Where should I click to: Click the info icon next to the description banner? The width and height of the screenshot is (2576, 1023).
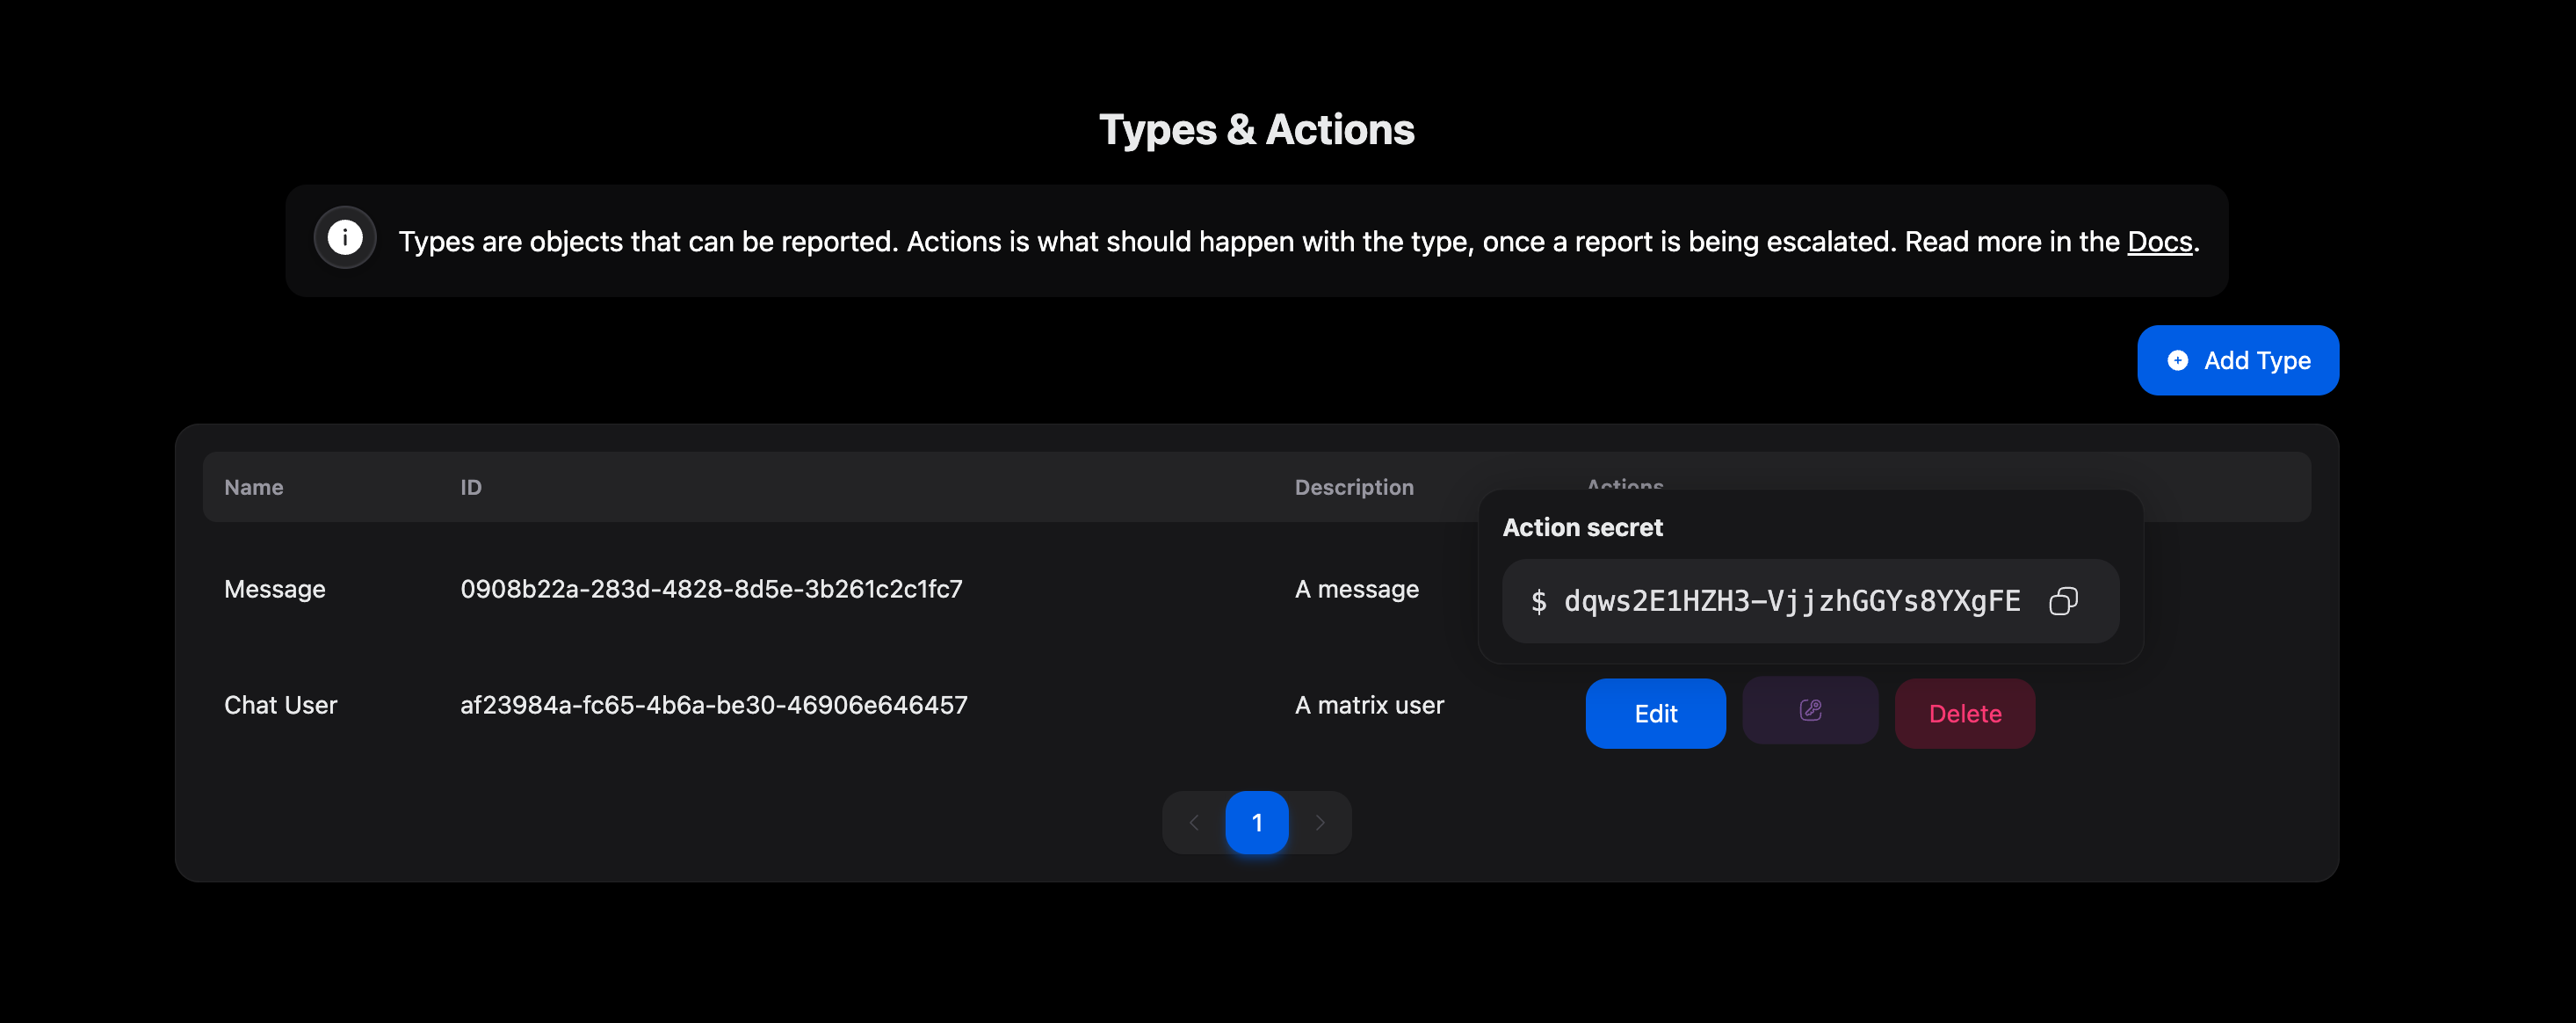pyautogui.click(x=344, y=237)
